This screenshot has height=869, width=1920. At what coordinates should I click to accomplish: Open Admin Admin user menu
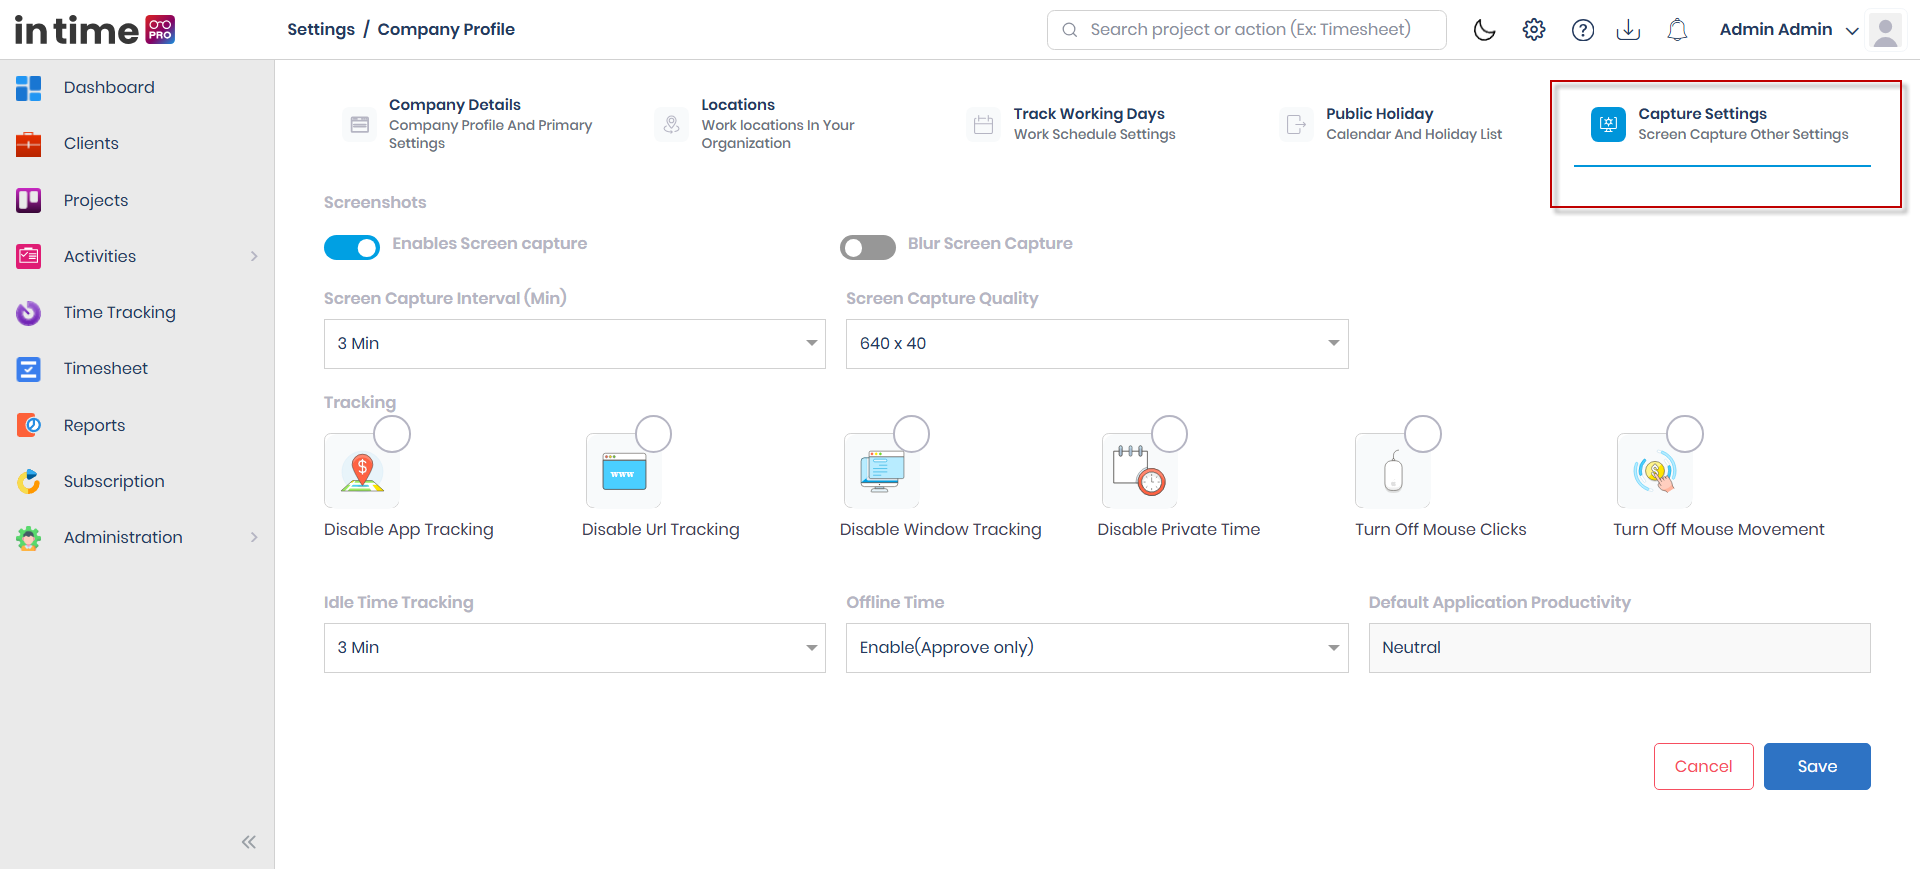pos(1789,30)
